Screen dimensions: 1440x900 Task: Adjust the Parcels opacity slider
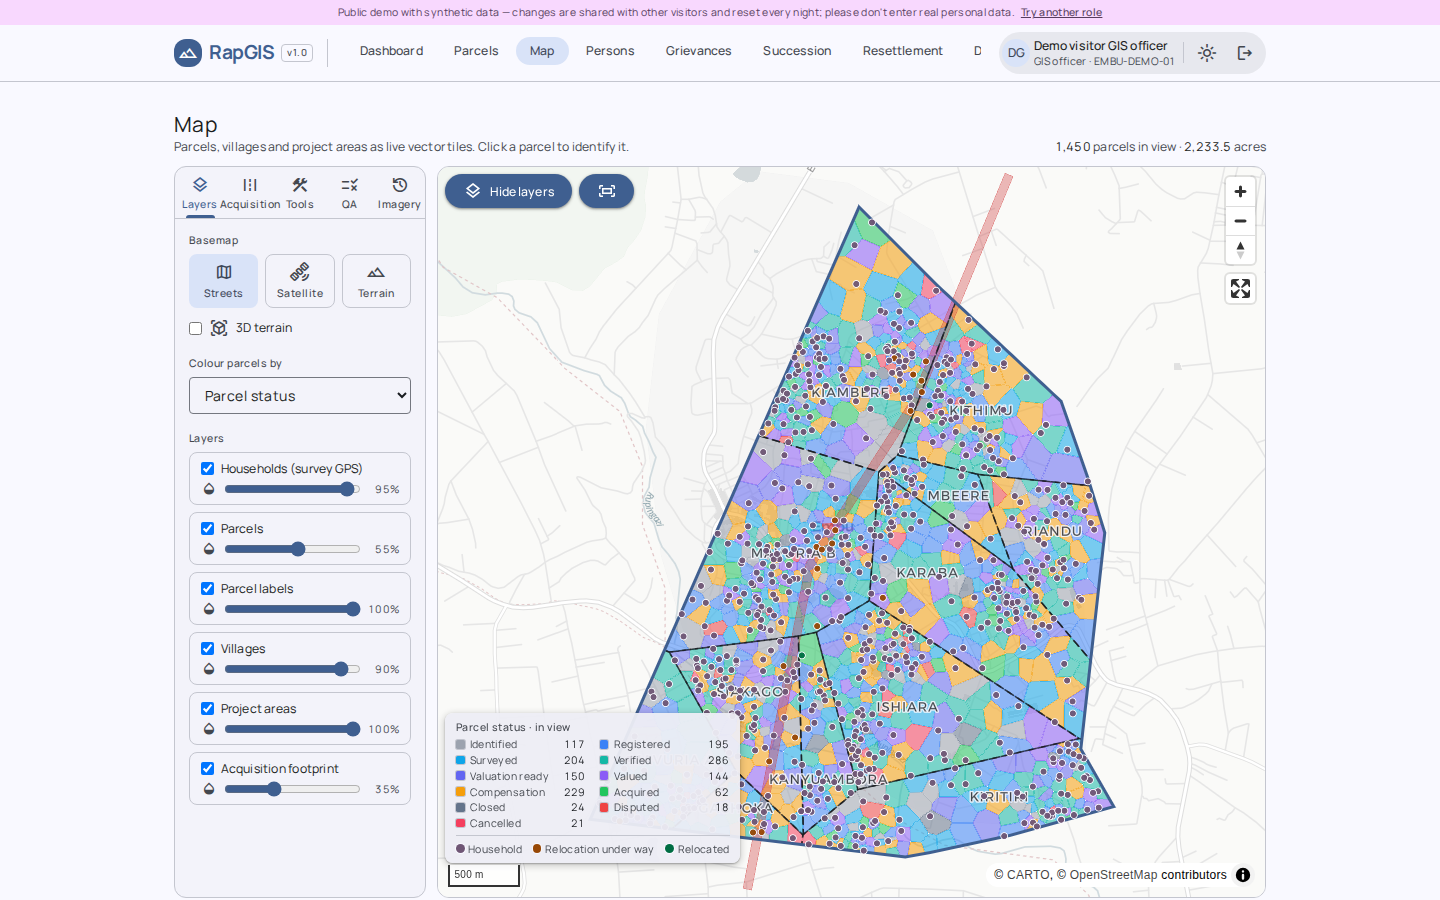coord(292,549)
